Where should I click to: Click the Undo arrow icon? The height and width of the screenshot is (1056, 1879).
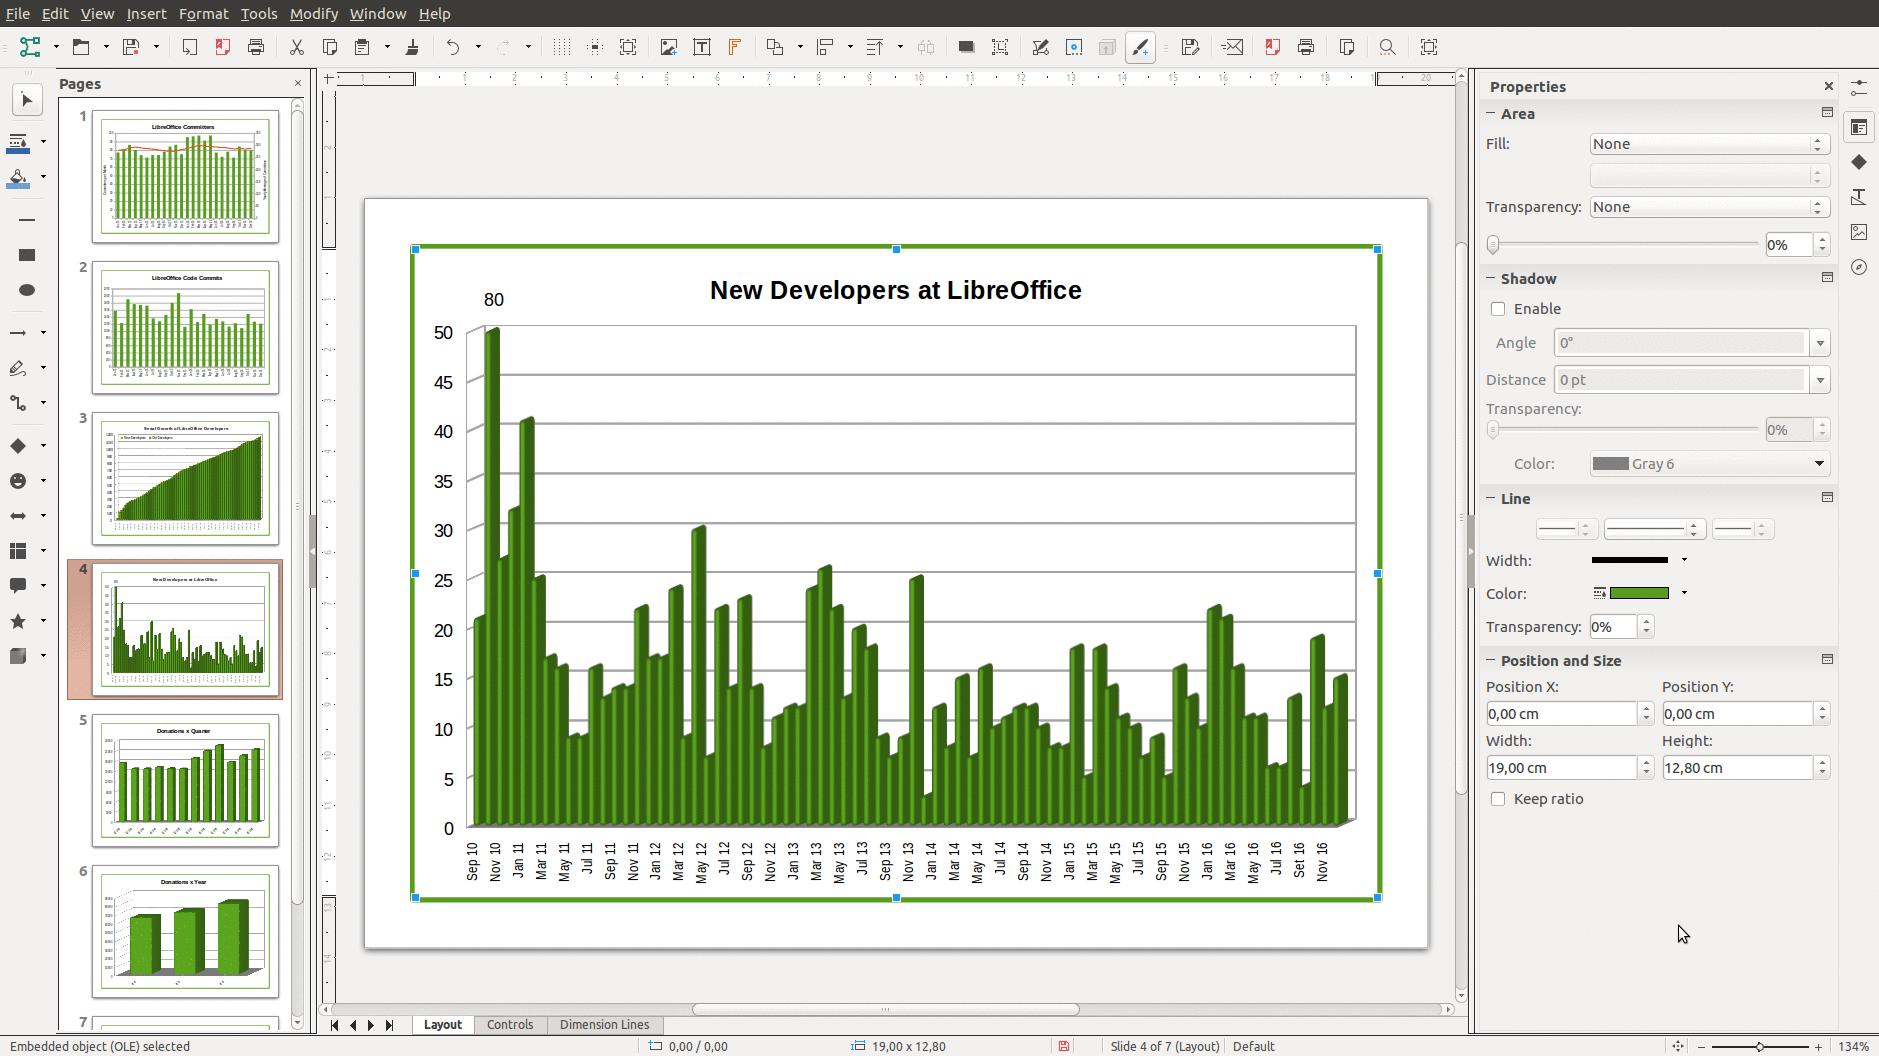point(453,47)
